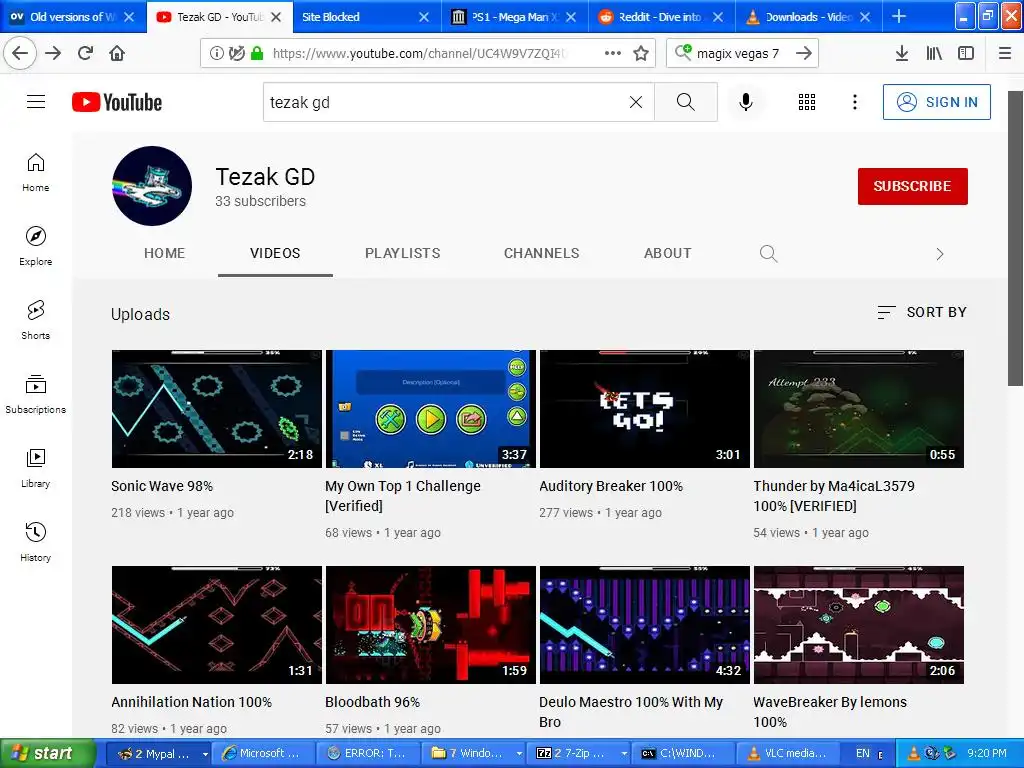1024x768 pixels.
Task: Open YouTube apps grid icon
Action: (x=807, y=102)
